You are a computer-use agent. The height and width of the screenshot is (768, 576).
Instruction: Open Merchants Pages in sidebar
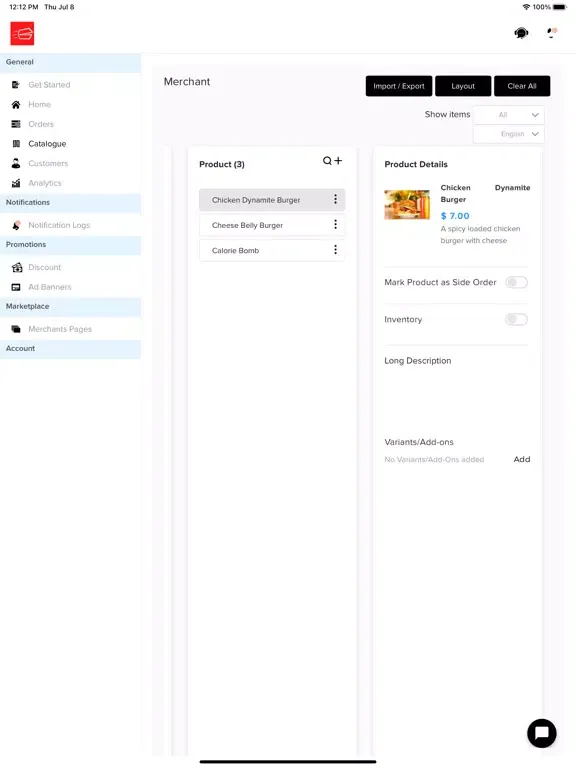[60, 329]
